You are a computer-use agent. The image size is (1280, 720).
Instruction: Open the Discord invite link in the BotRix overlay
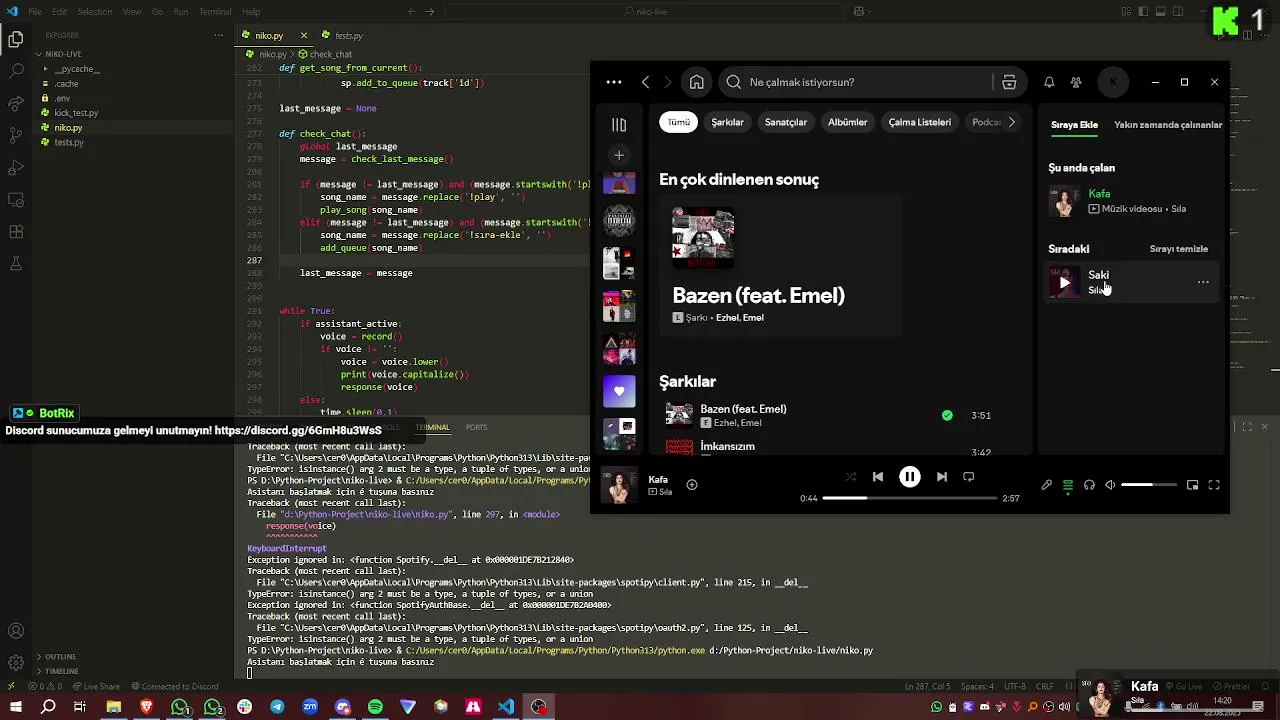[298, 431]
